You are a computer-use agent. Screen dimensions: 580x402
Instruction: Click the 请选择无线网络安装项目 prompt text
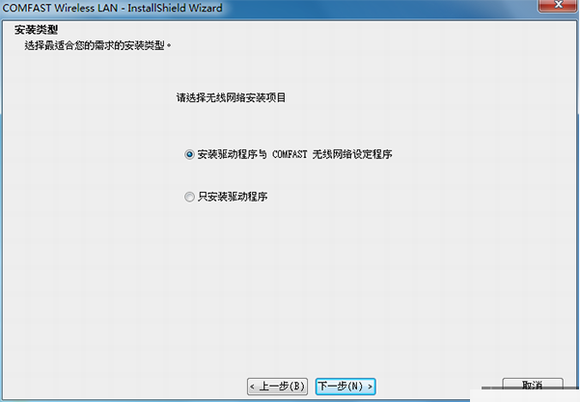click(231, 98)
